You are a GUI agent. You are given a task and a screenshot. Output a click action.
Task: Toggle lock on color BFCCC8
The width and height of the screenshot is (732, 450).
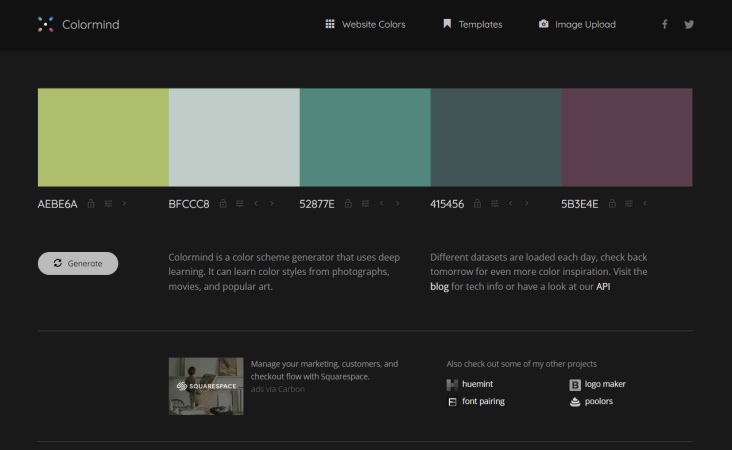pyautogui.click(x=222, y=204)
